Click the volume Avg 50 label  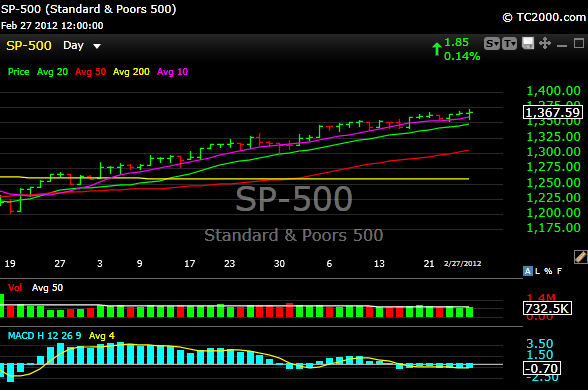click(47, 288)
